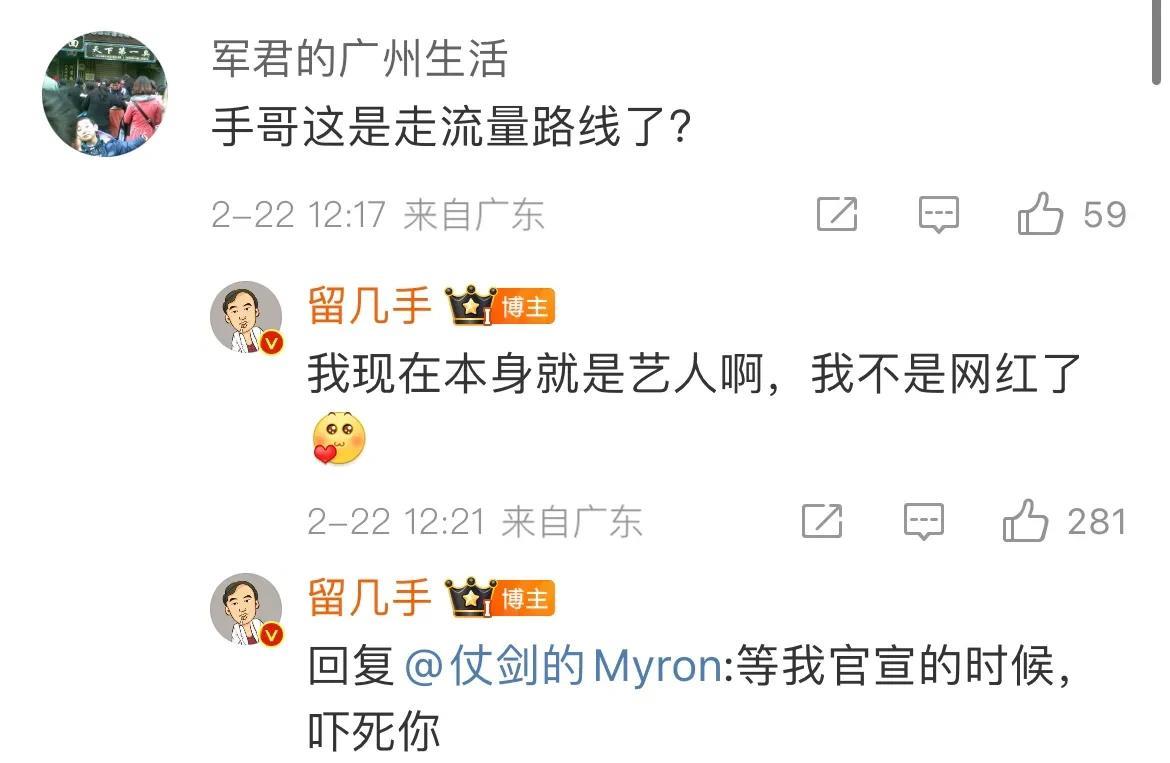Open 留几手 username in second reply
This screenshot has height=763, width=1170.
[x=369, y=598]
